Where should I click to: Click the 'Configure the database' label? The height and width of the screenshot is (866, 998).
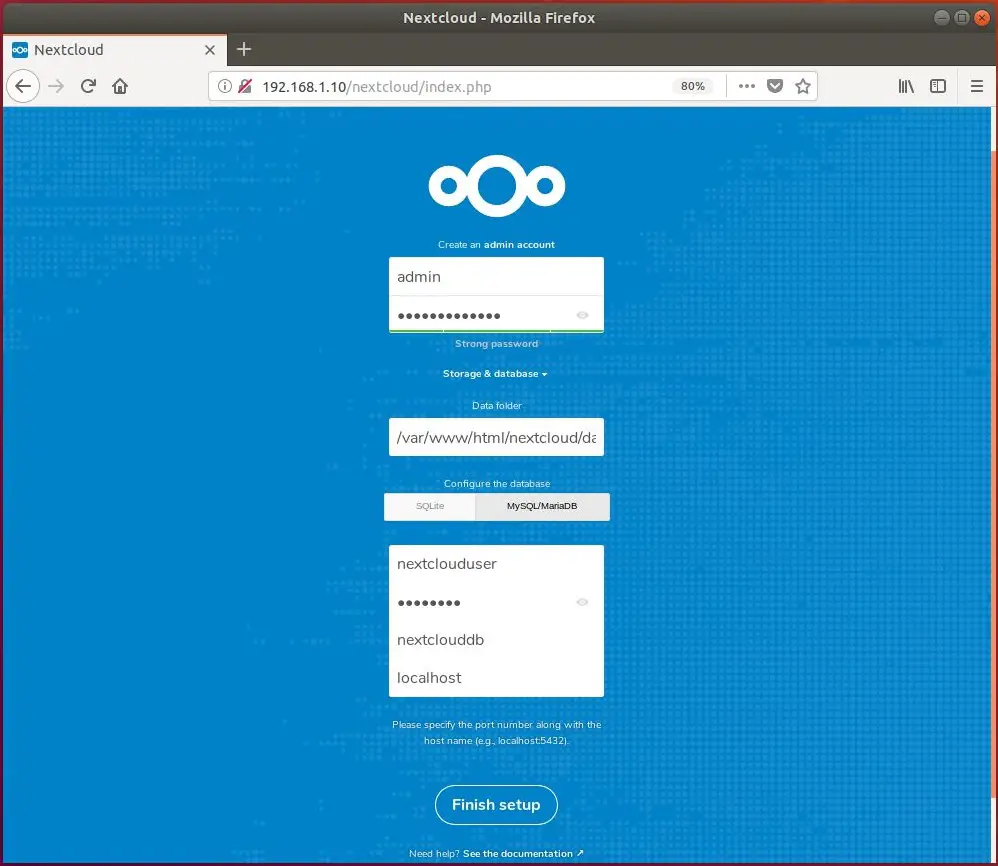click(x=497, y=484)
